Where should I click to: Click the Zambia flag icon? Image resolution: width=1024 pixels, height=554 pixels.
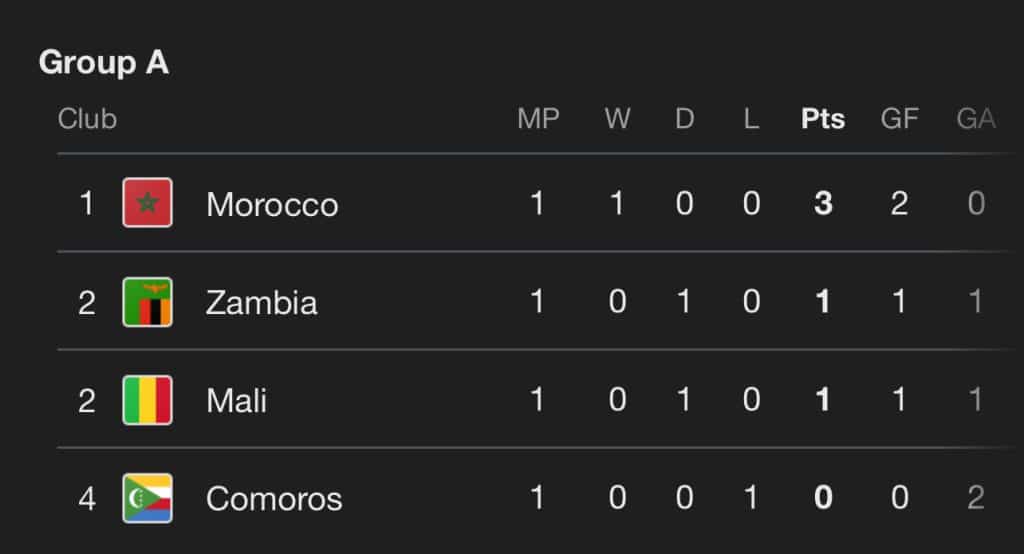pyautogui.click(x=147, y=302)
